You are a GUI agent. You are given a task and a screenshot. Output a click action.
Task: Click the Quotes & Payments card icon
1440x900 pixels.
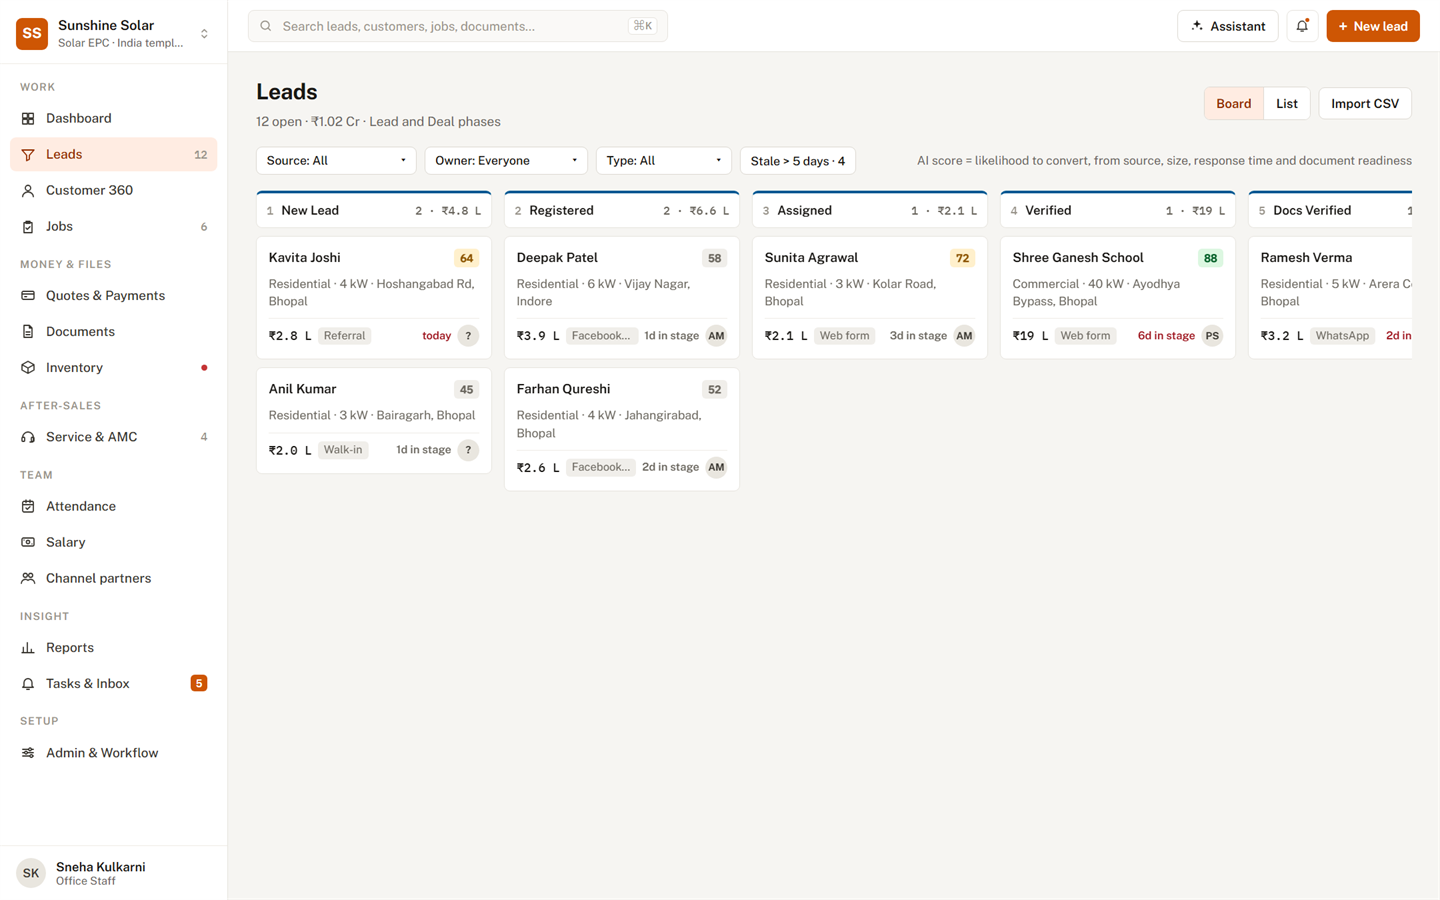coord(28,295)
